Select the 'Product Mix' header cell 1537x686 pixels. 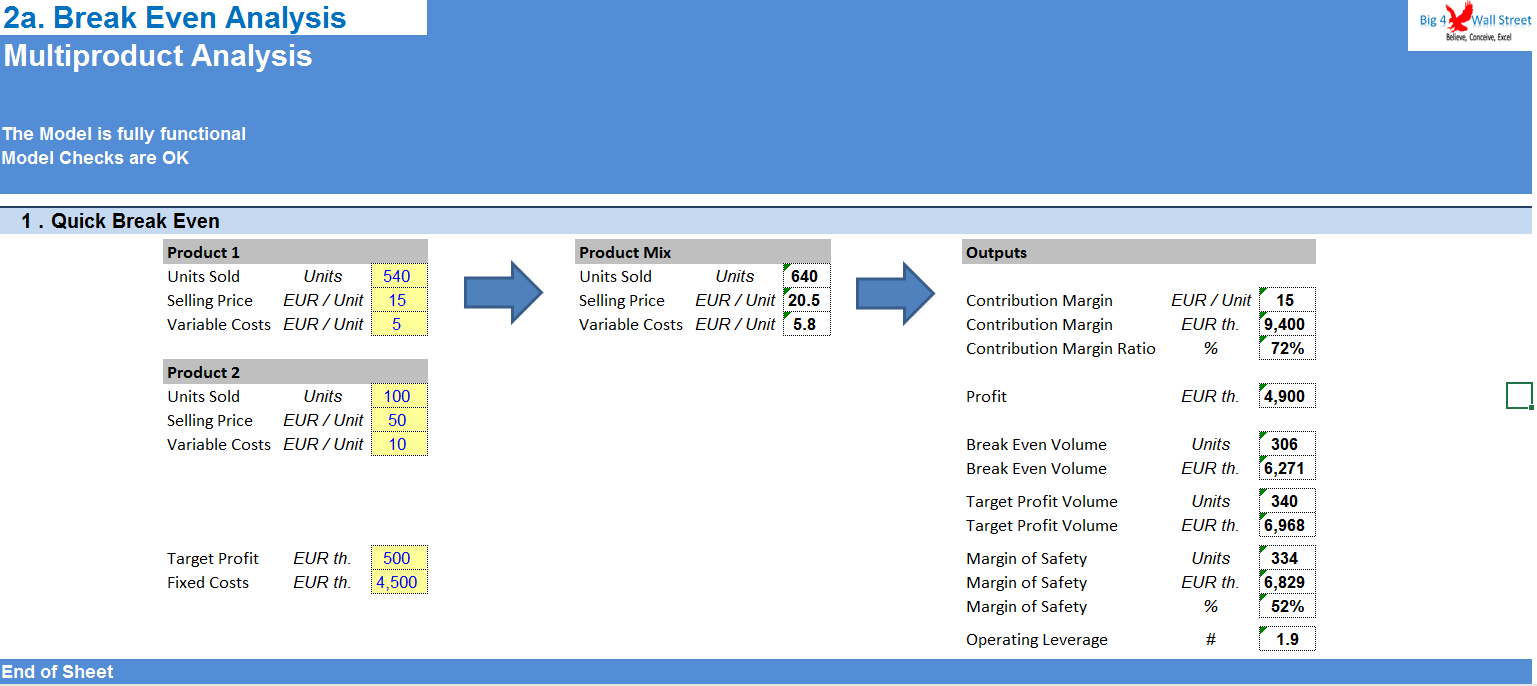click(703, 252)
